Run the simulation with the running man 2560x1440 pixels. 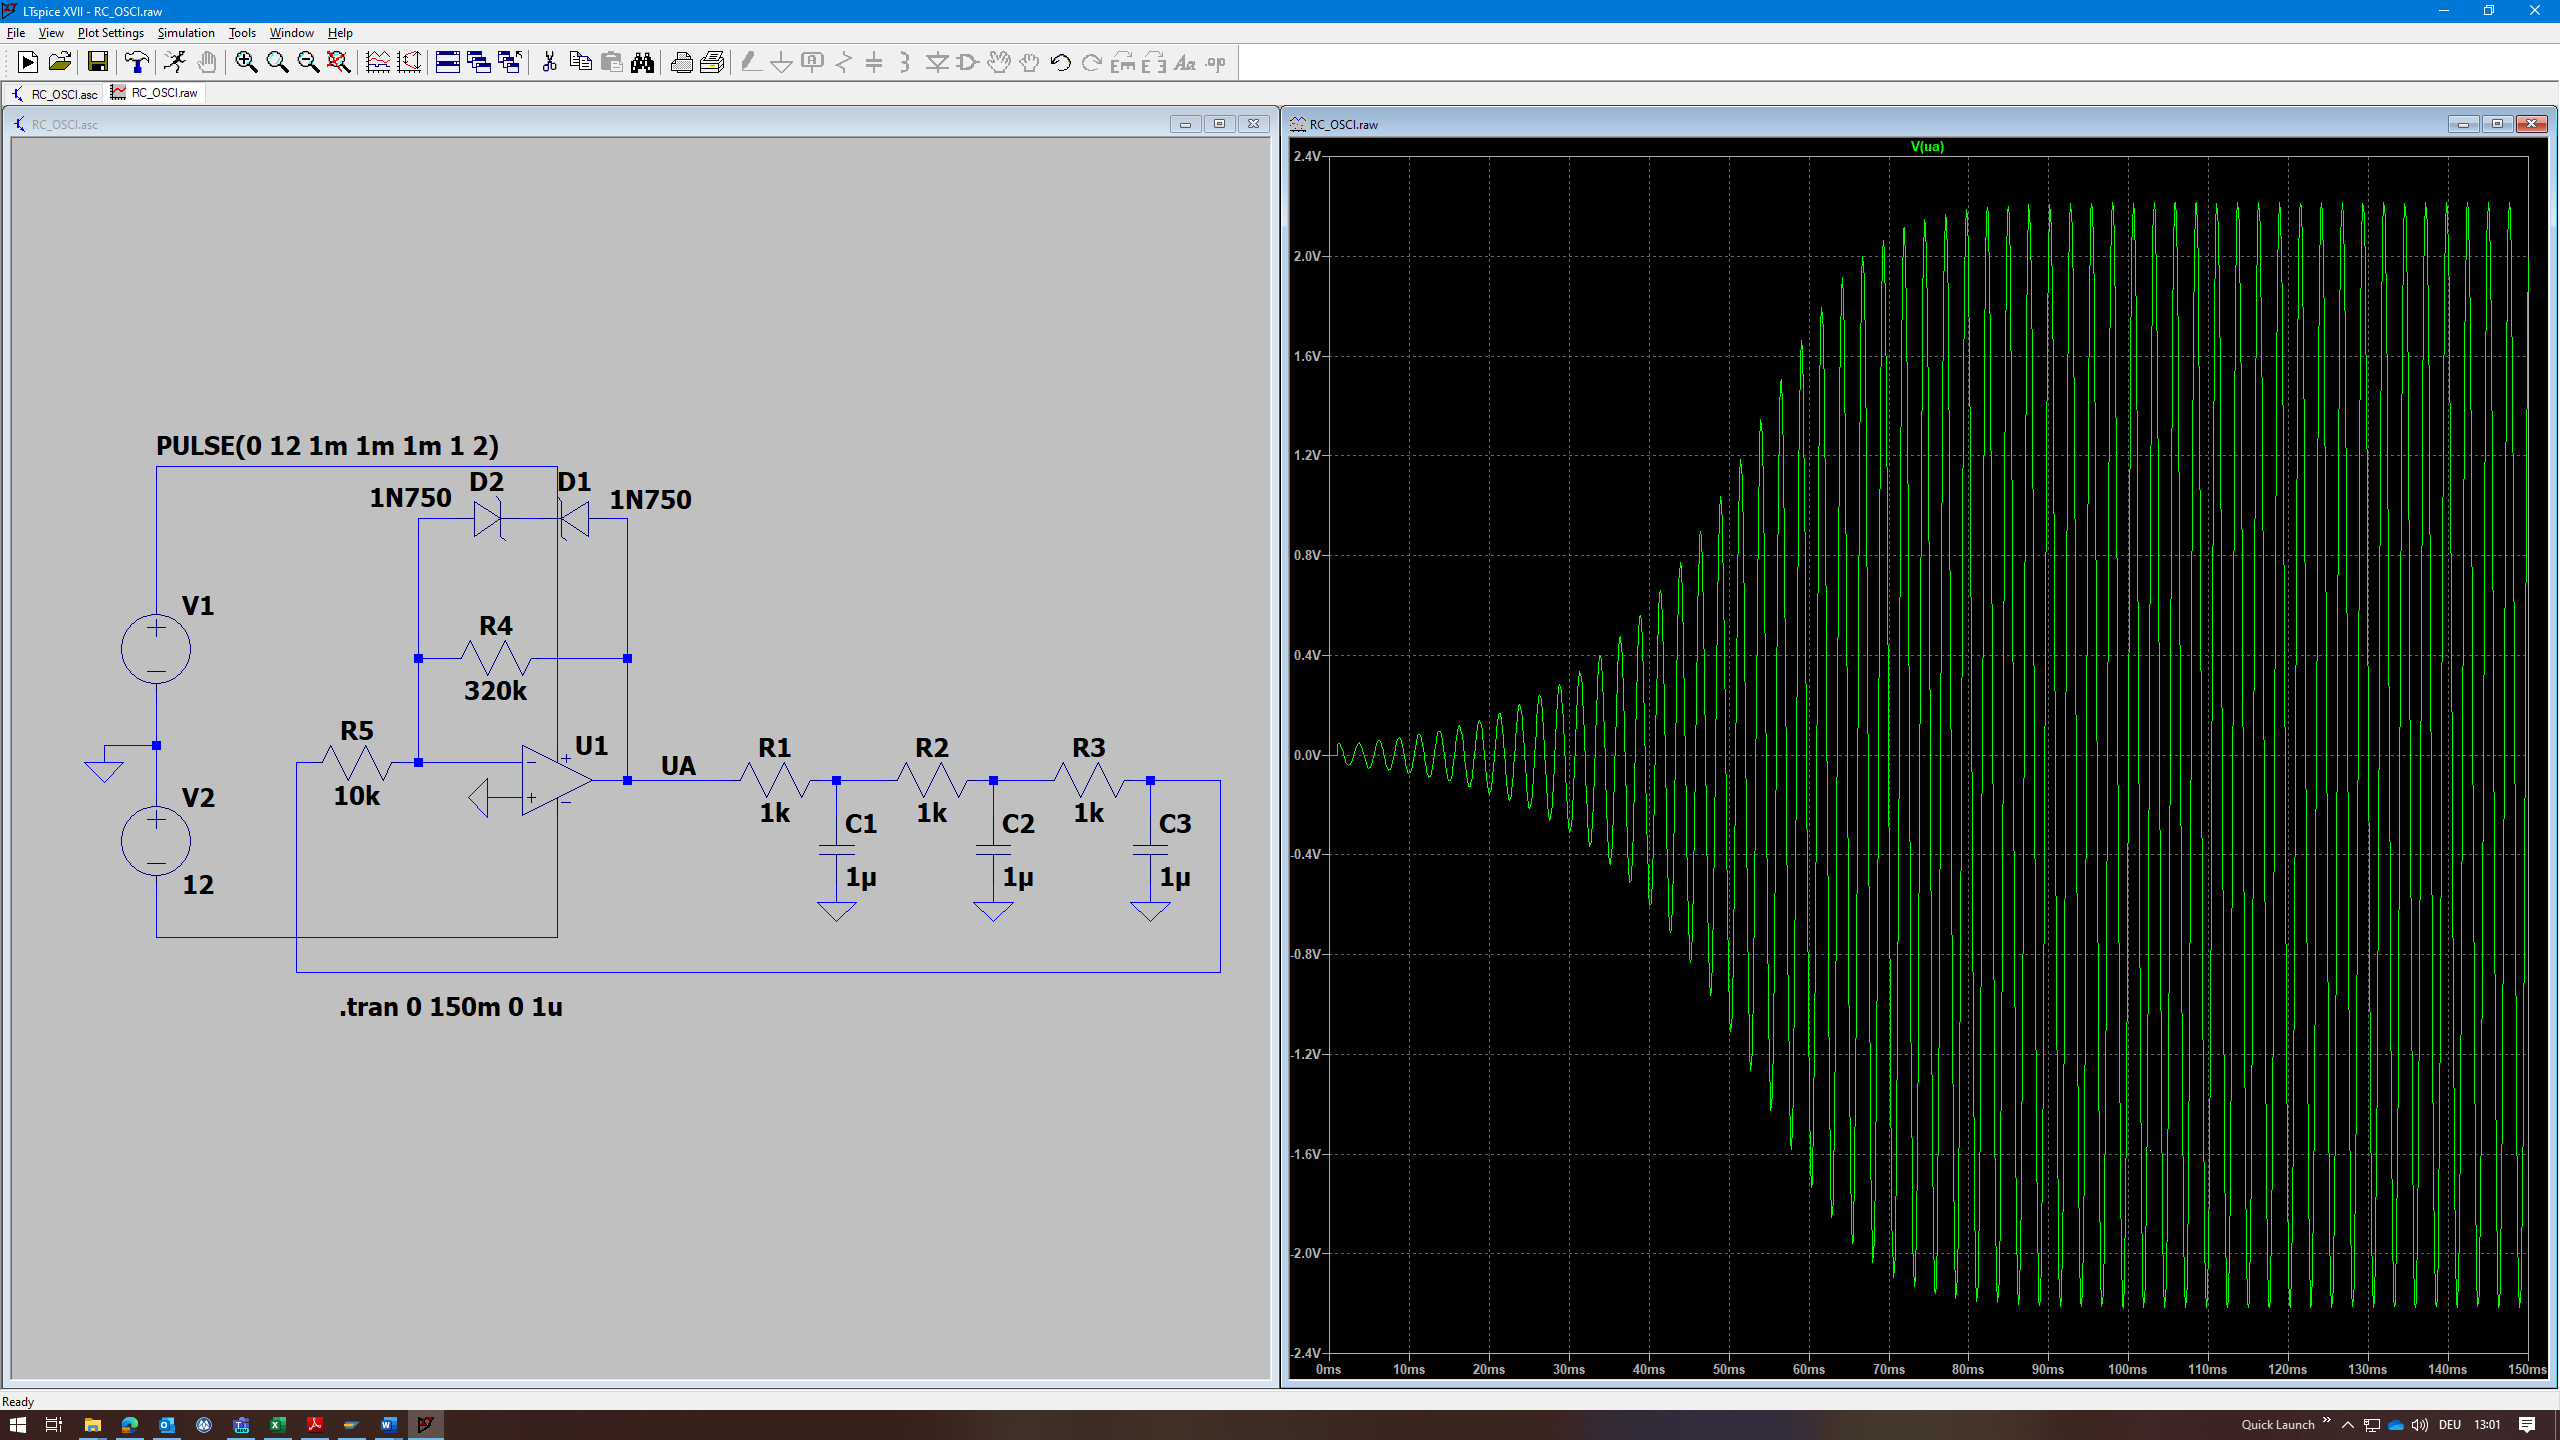click(x=175, y=62)
